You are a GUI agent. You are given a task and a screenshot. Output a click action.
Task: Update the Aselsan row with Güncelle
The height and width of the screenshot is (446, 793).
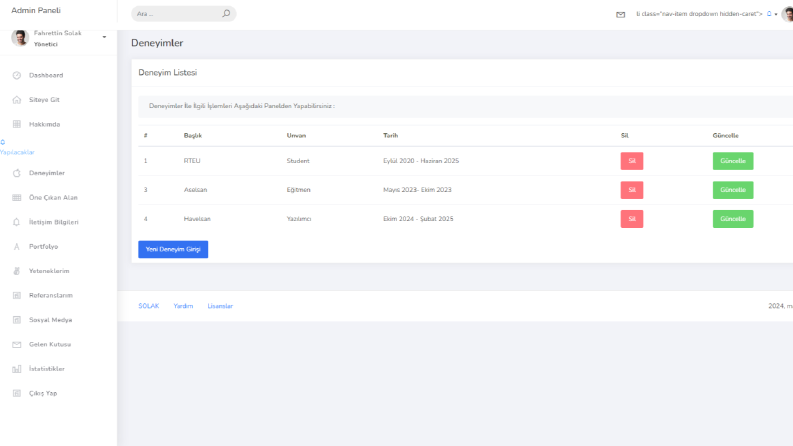733,190
